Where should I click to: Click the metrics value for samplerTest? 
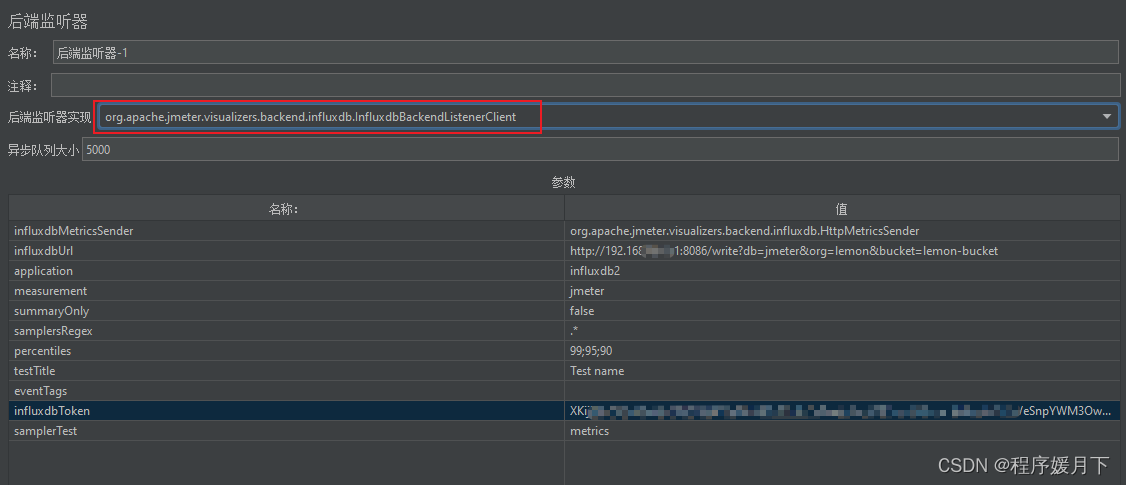[842, 431]
